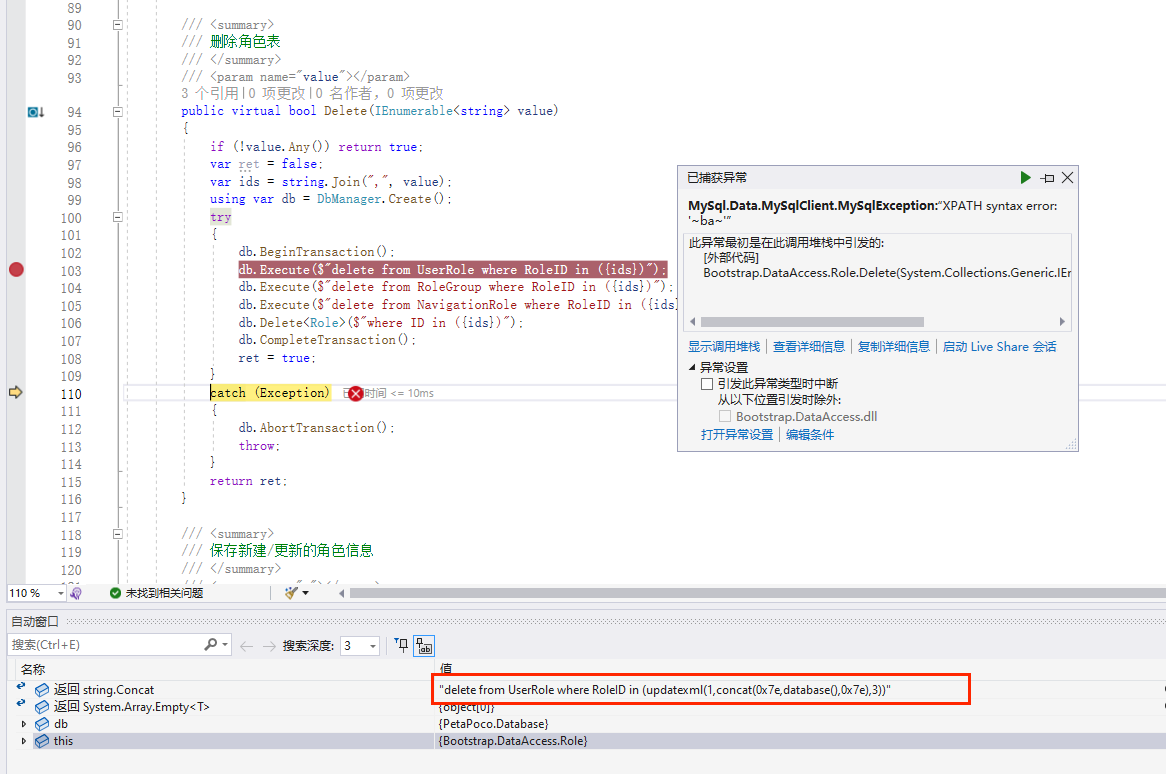
Task: Click the editor scroll-left arrow
Action: click(x=341, y=593)
